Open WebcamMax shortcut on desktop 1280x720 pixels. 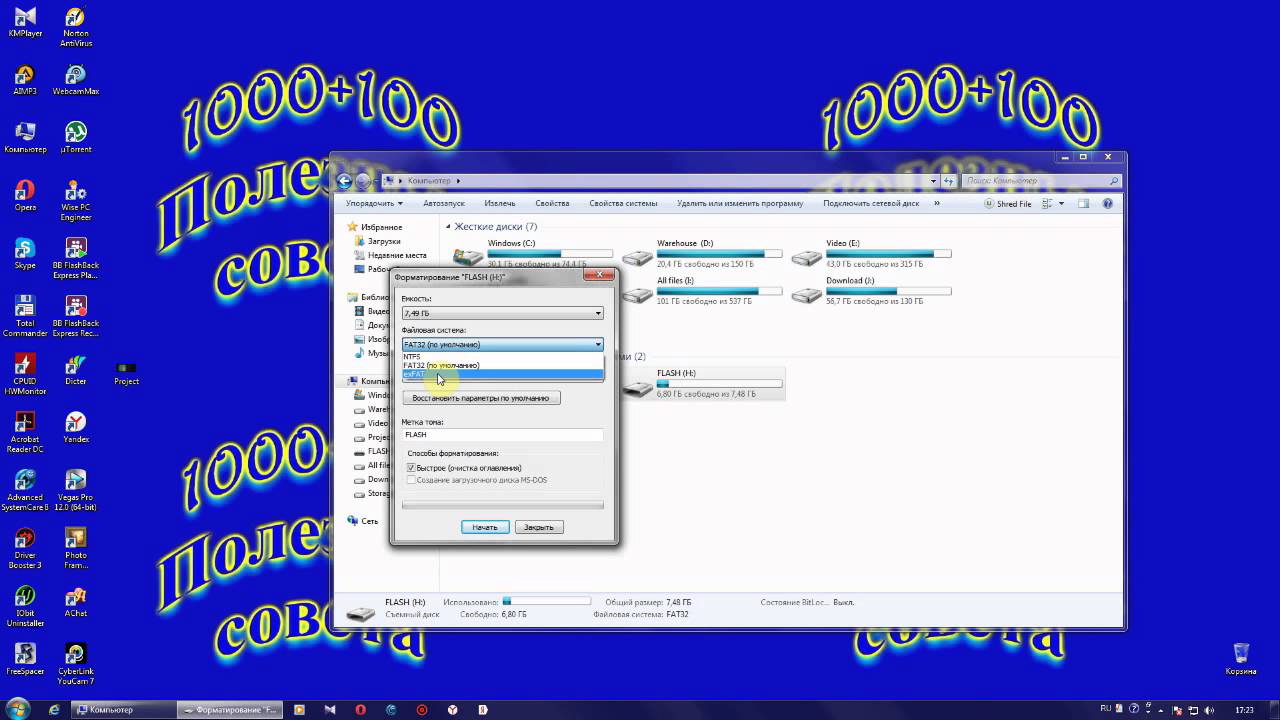pos(76,81)
